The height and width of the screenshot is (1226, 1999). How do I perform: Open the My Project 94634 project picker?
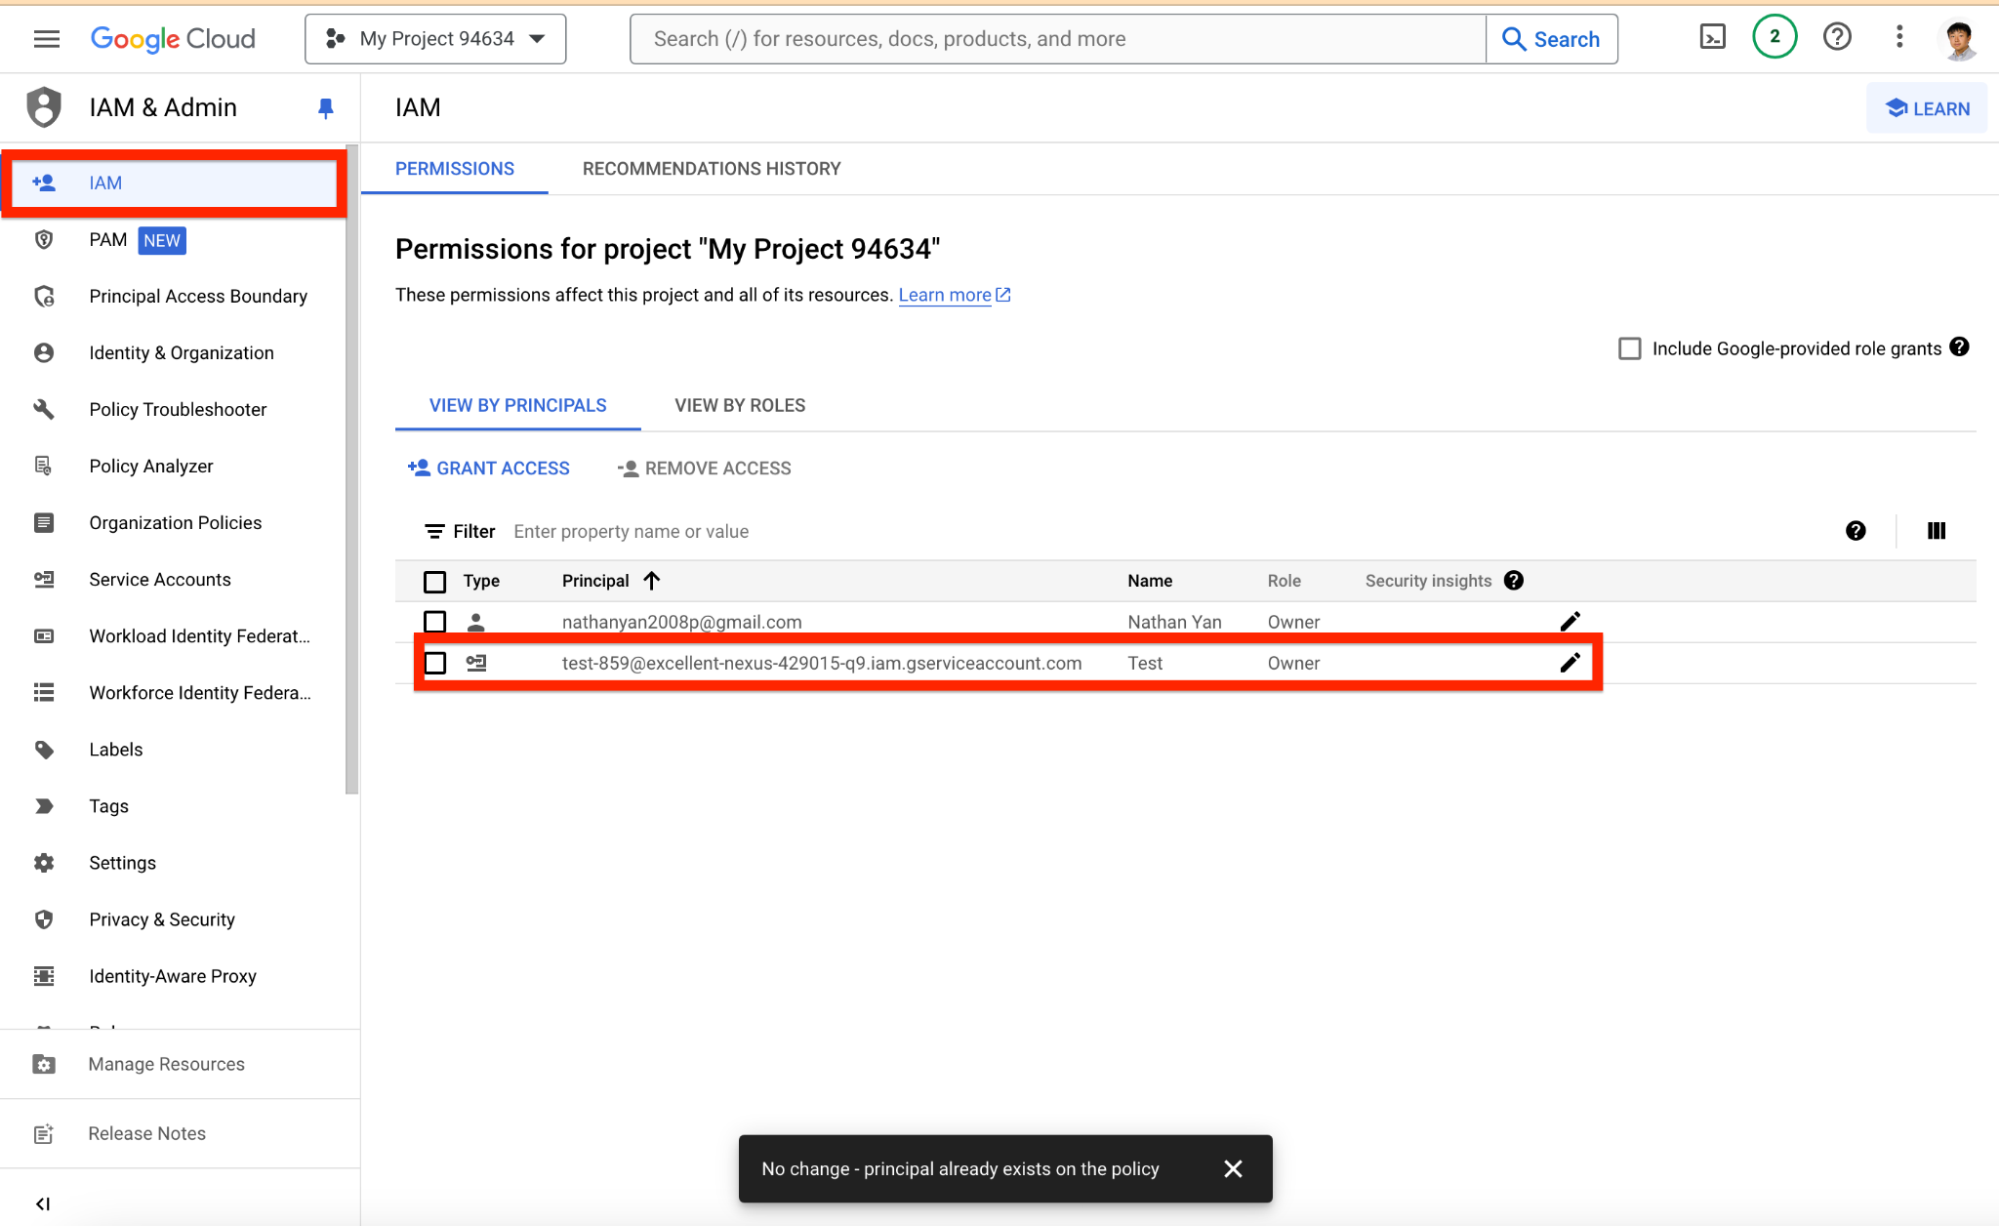point(436,39)
